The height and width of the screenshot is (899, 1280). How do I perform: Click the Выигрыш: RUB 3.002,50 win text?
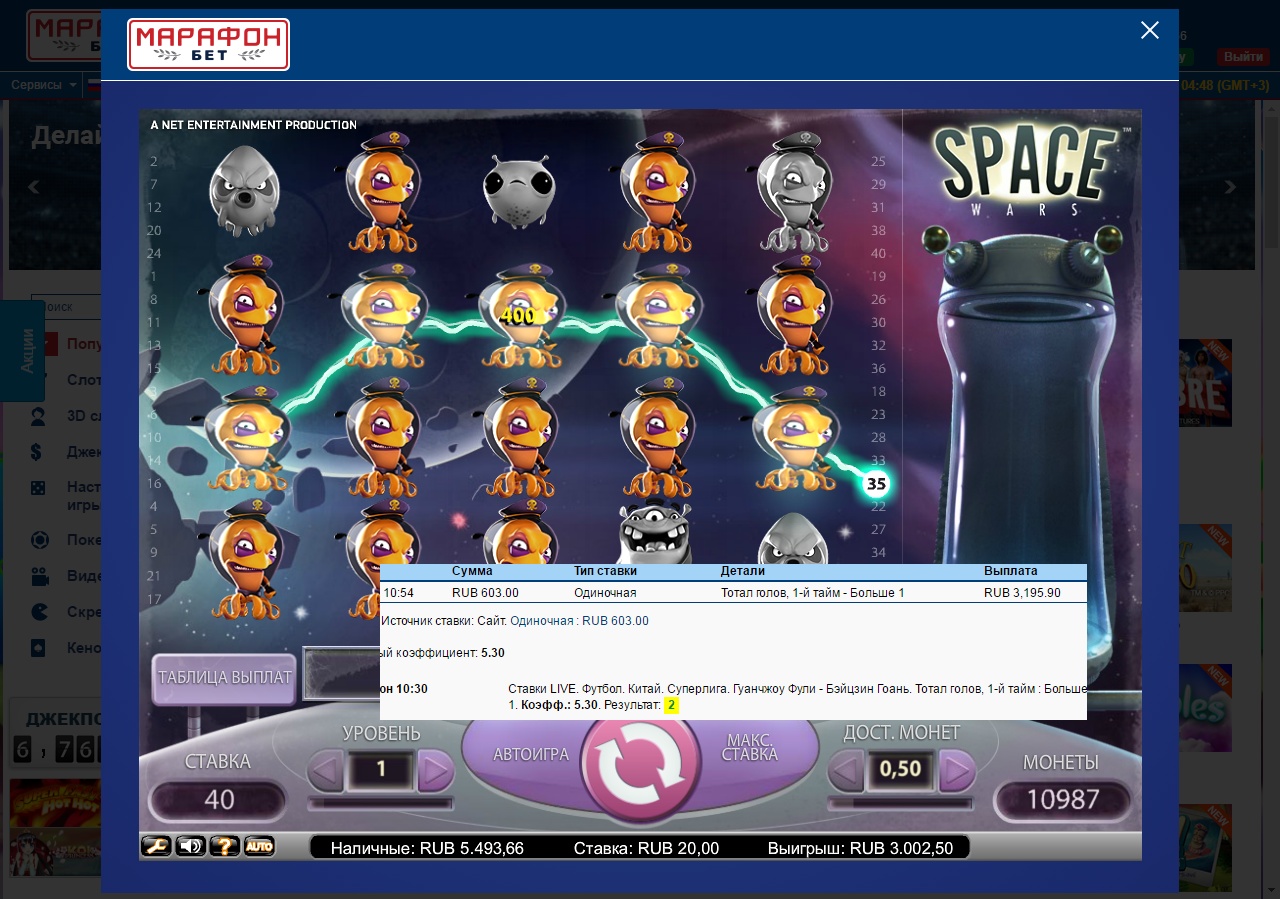pyautogui.click(x=860, y=848)
